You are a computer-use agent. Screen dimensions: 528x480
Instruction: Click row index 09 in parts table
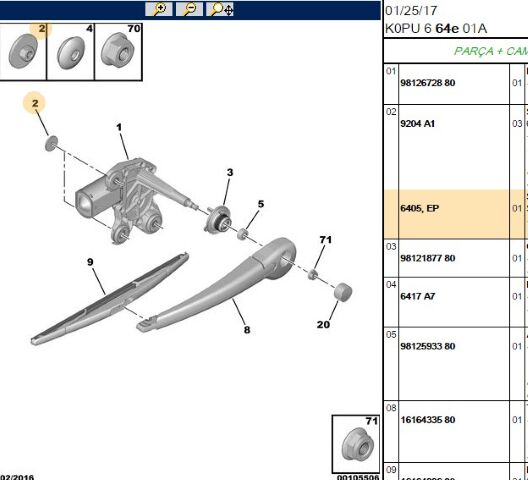pos(391,470)
